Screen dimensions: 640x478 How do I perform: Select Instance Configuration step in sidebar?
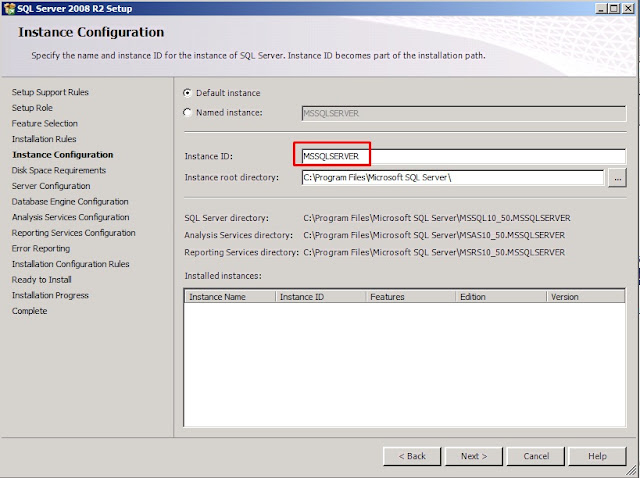point(62,155)
